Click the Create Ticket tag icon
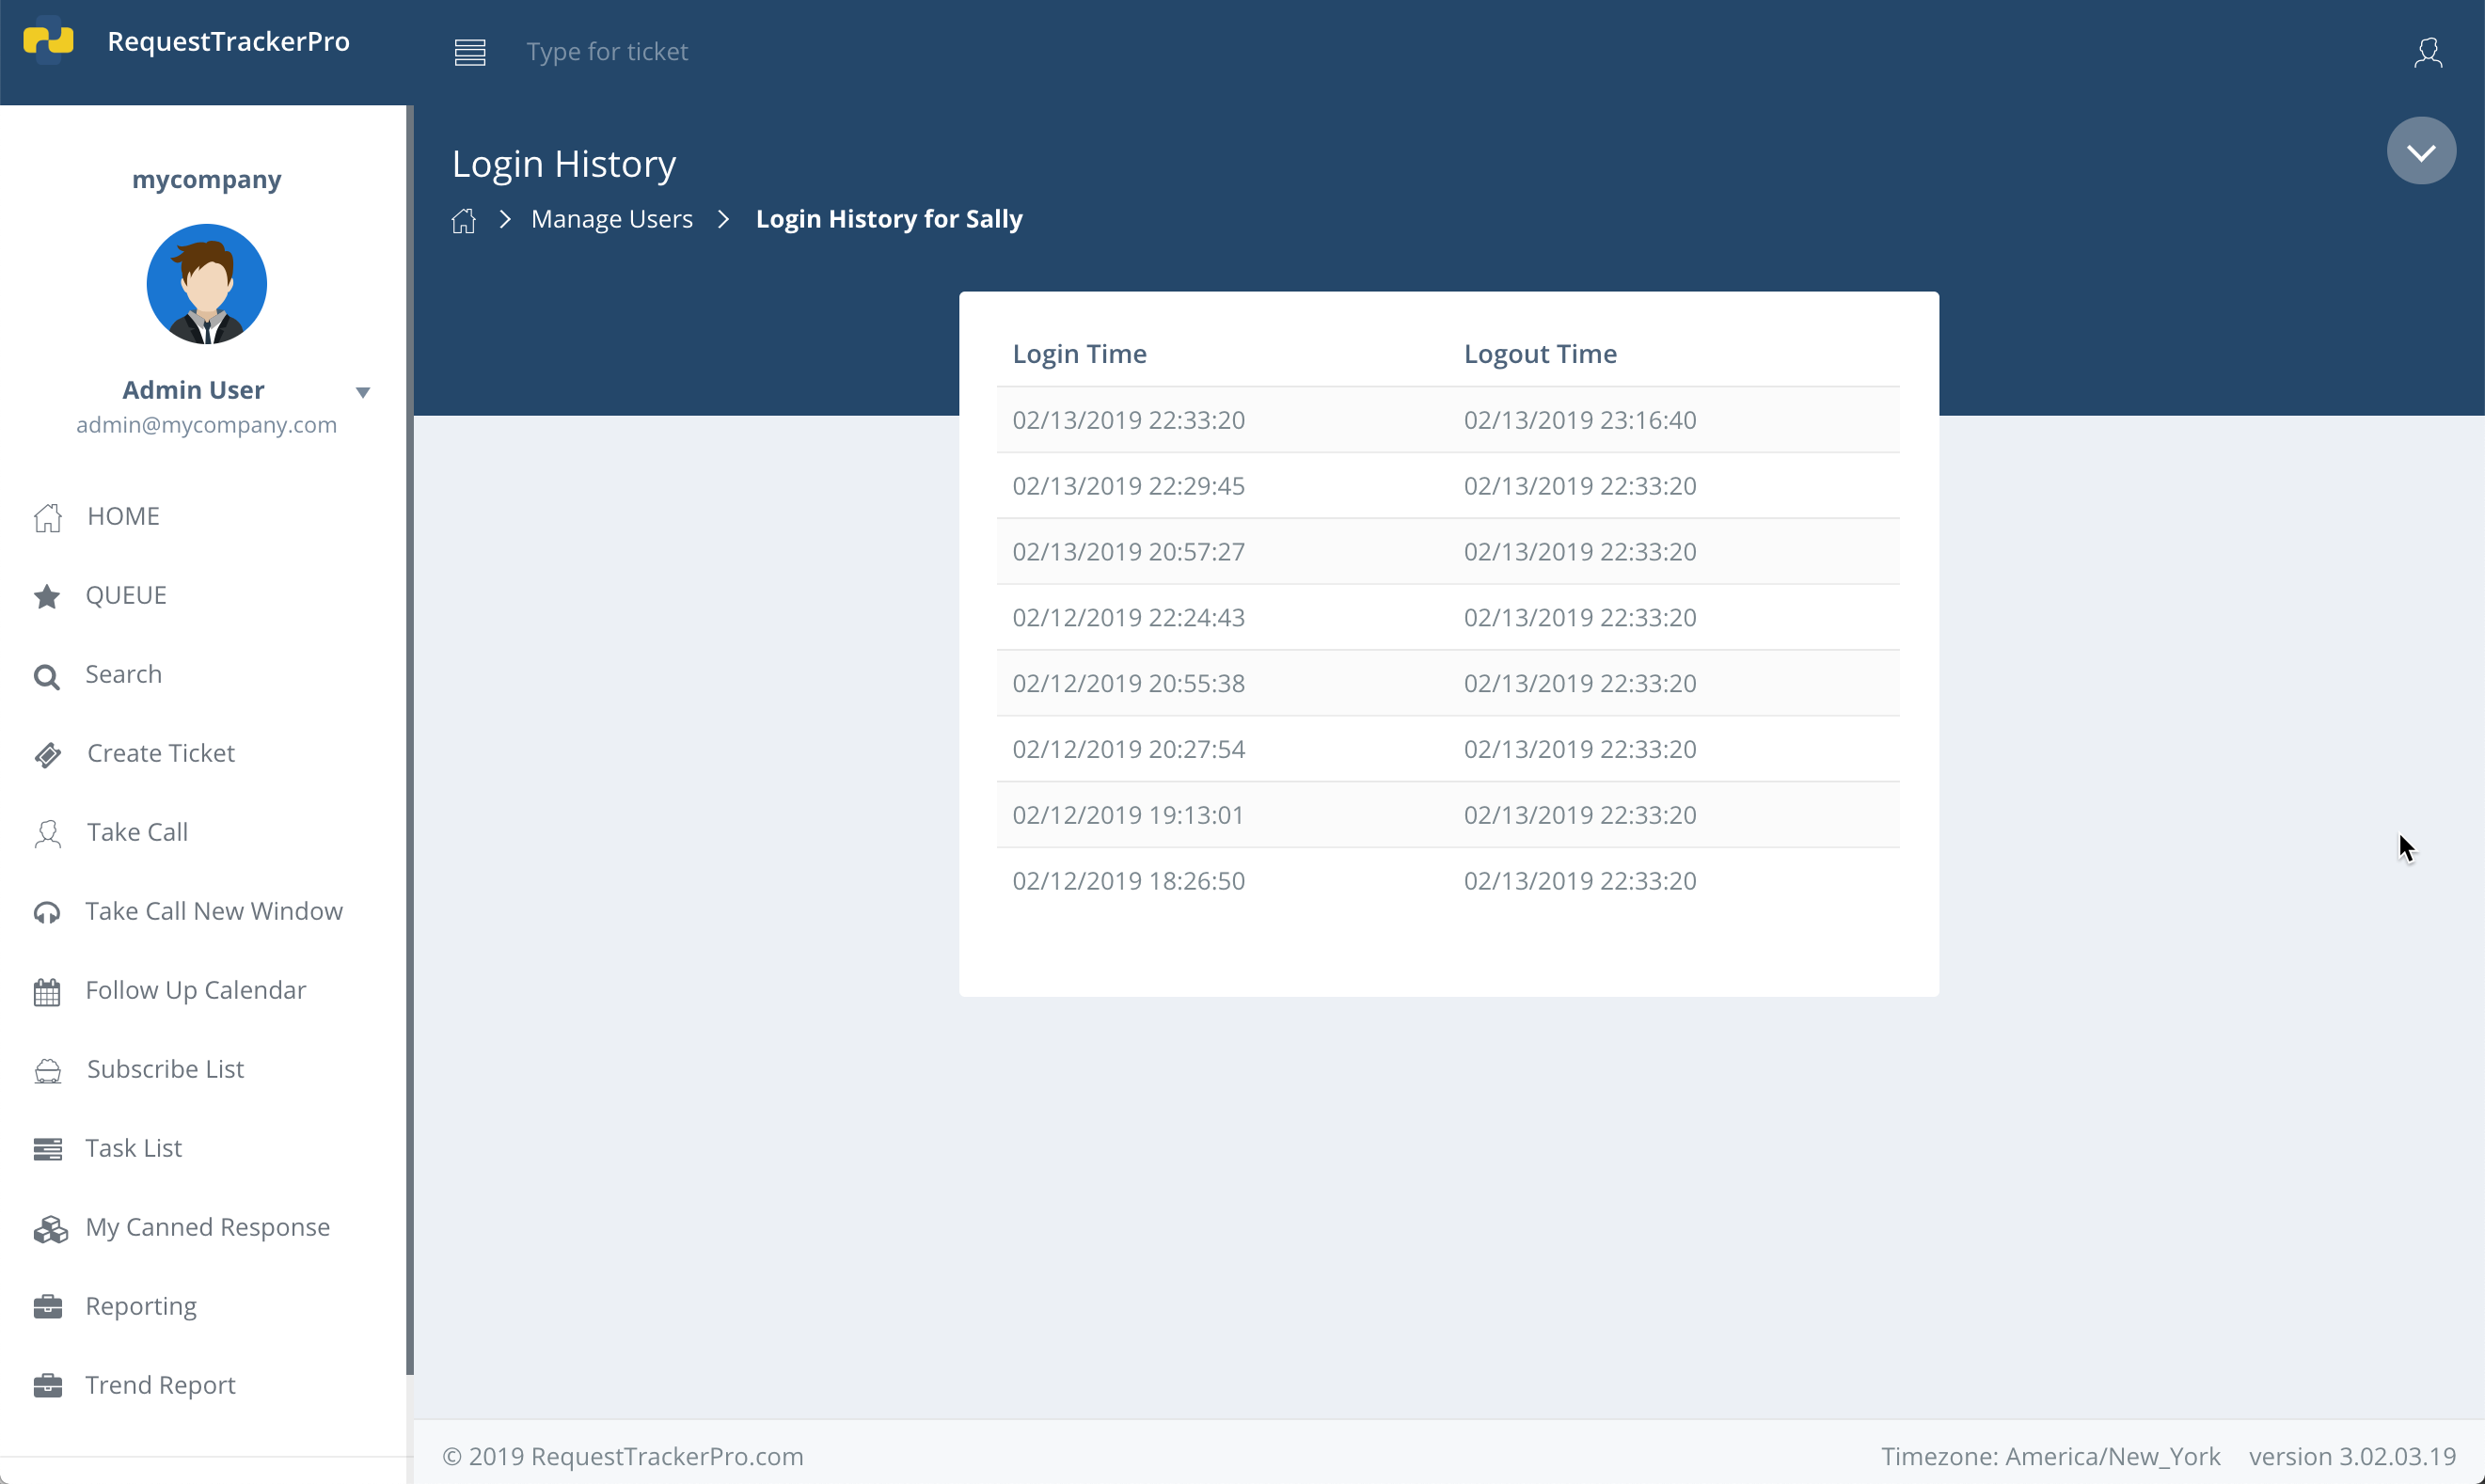2485x1484 pixels. [47, 754]
